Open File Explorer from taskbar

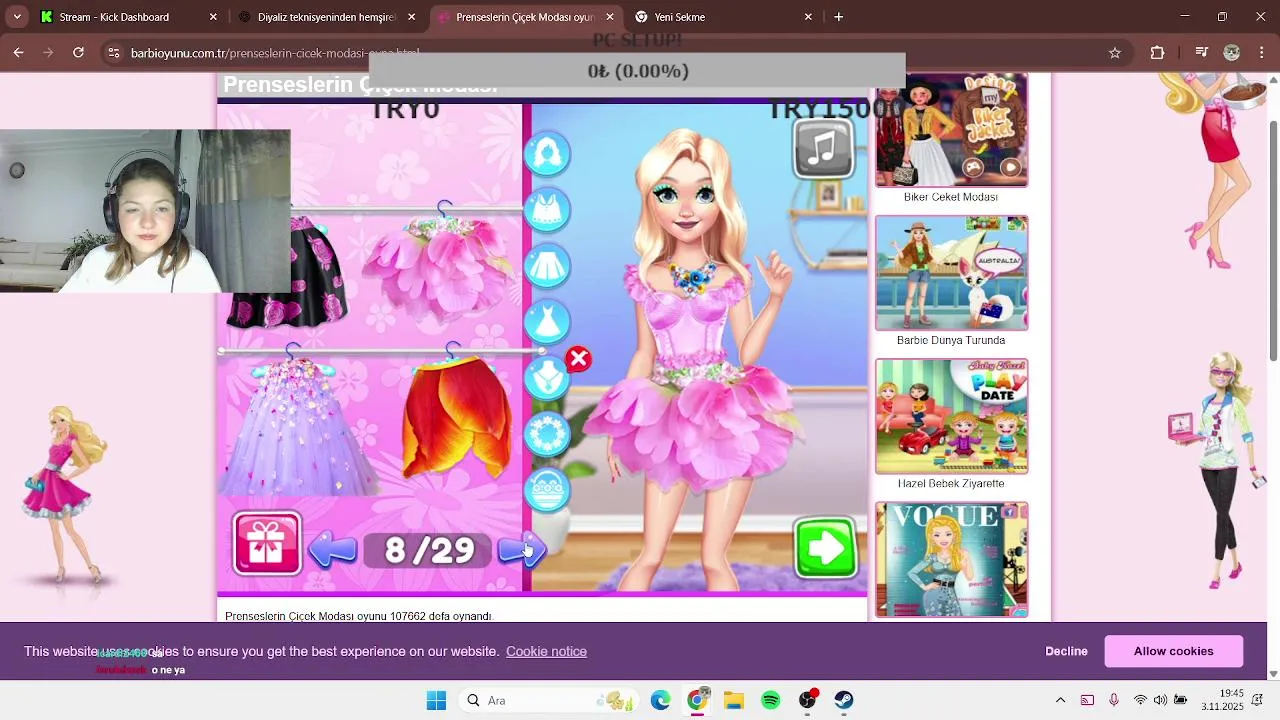[734, 700]
